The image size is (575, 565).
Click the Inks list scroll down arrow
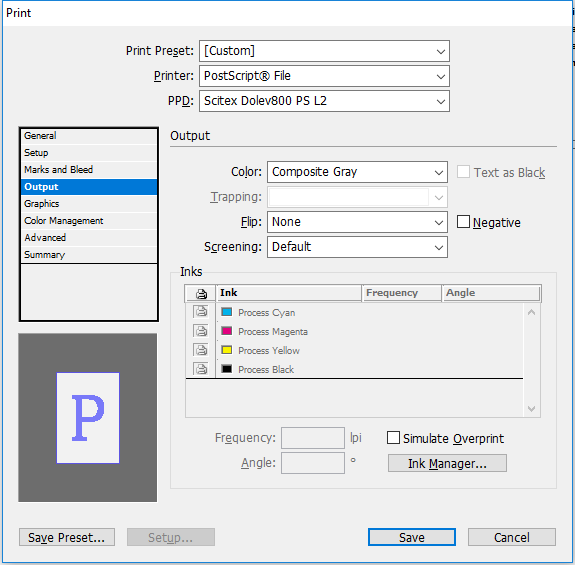point(531,408)
